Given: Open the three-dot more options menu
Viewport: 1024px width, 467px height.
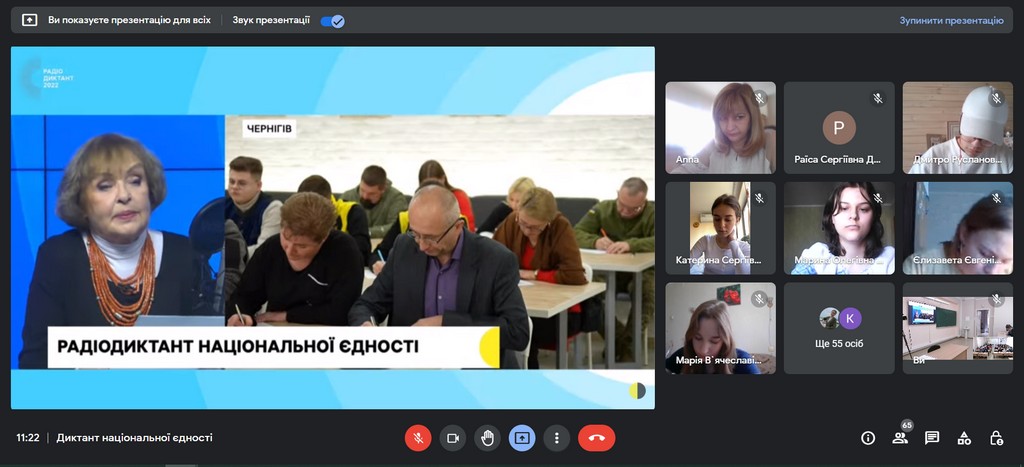Looking at the screenshot, I should pyautogui.click(x=556, y=438).
